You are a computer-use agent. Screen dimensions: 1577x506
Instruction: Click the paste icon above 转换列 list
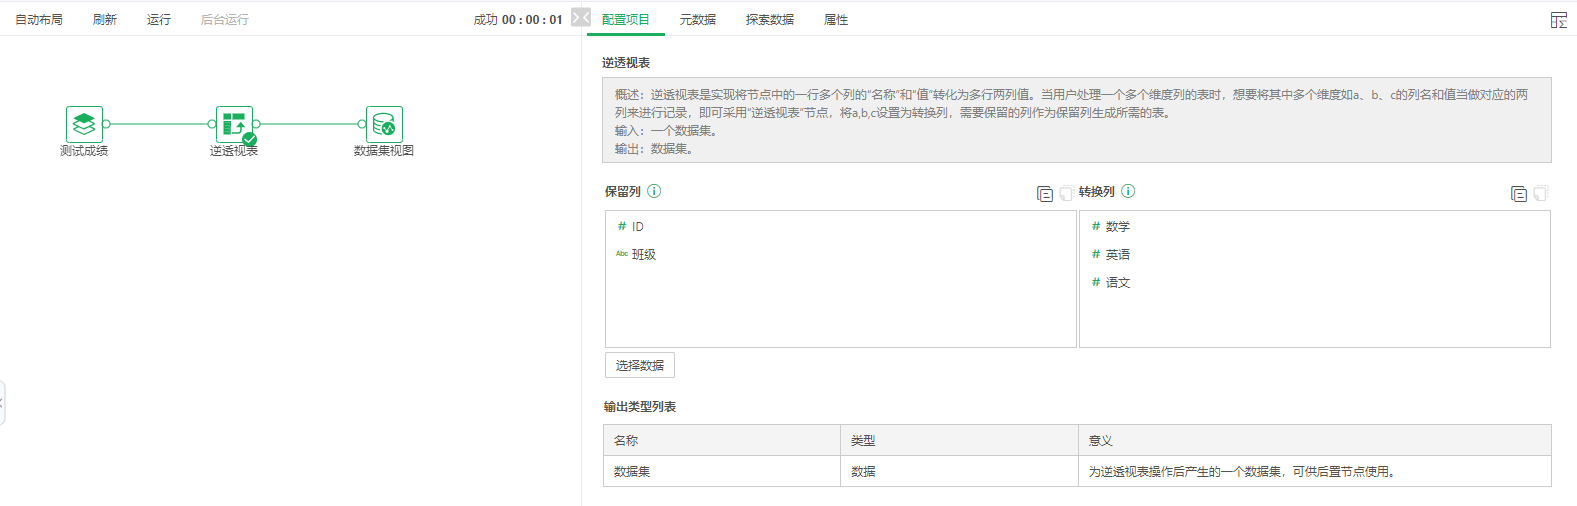(1541, 194)
